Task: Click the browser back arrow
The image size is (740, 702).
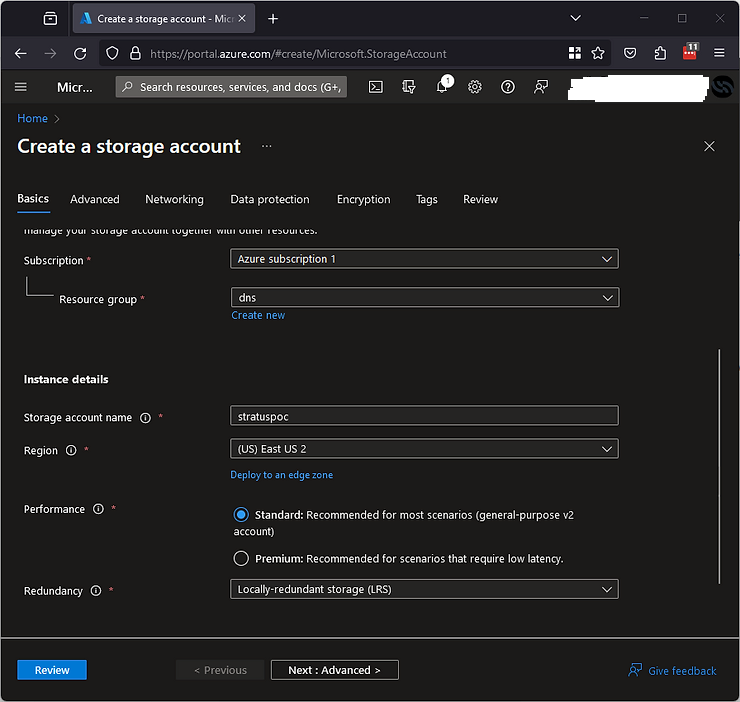Action: [21, 54]
